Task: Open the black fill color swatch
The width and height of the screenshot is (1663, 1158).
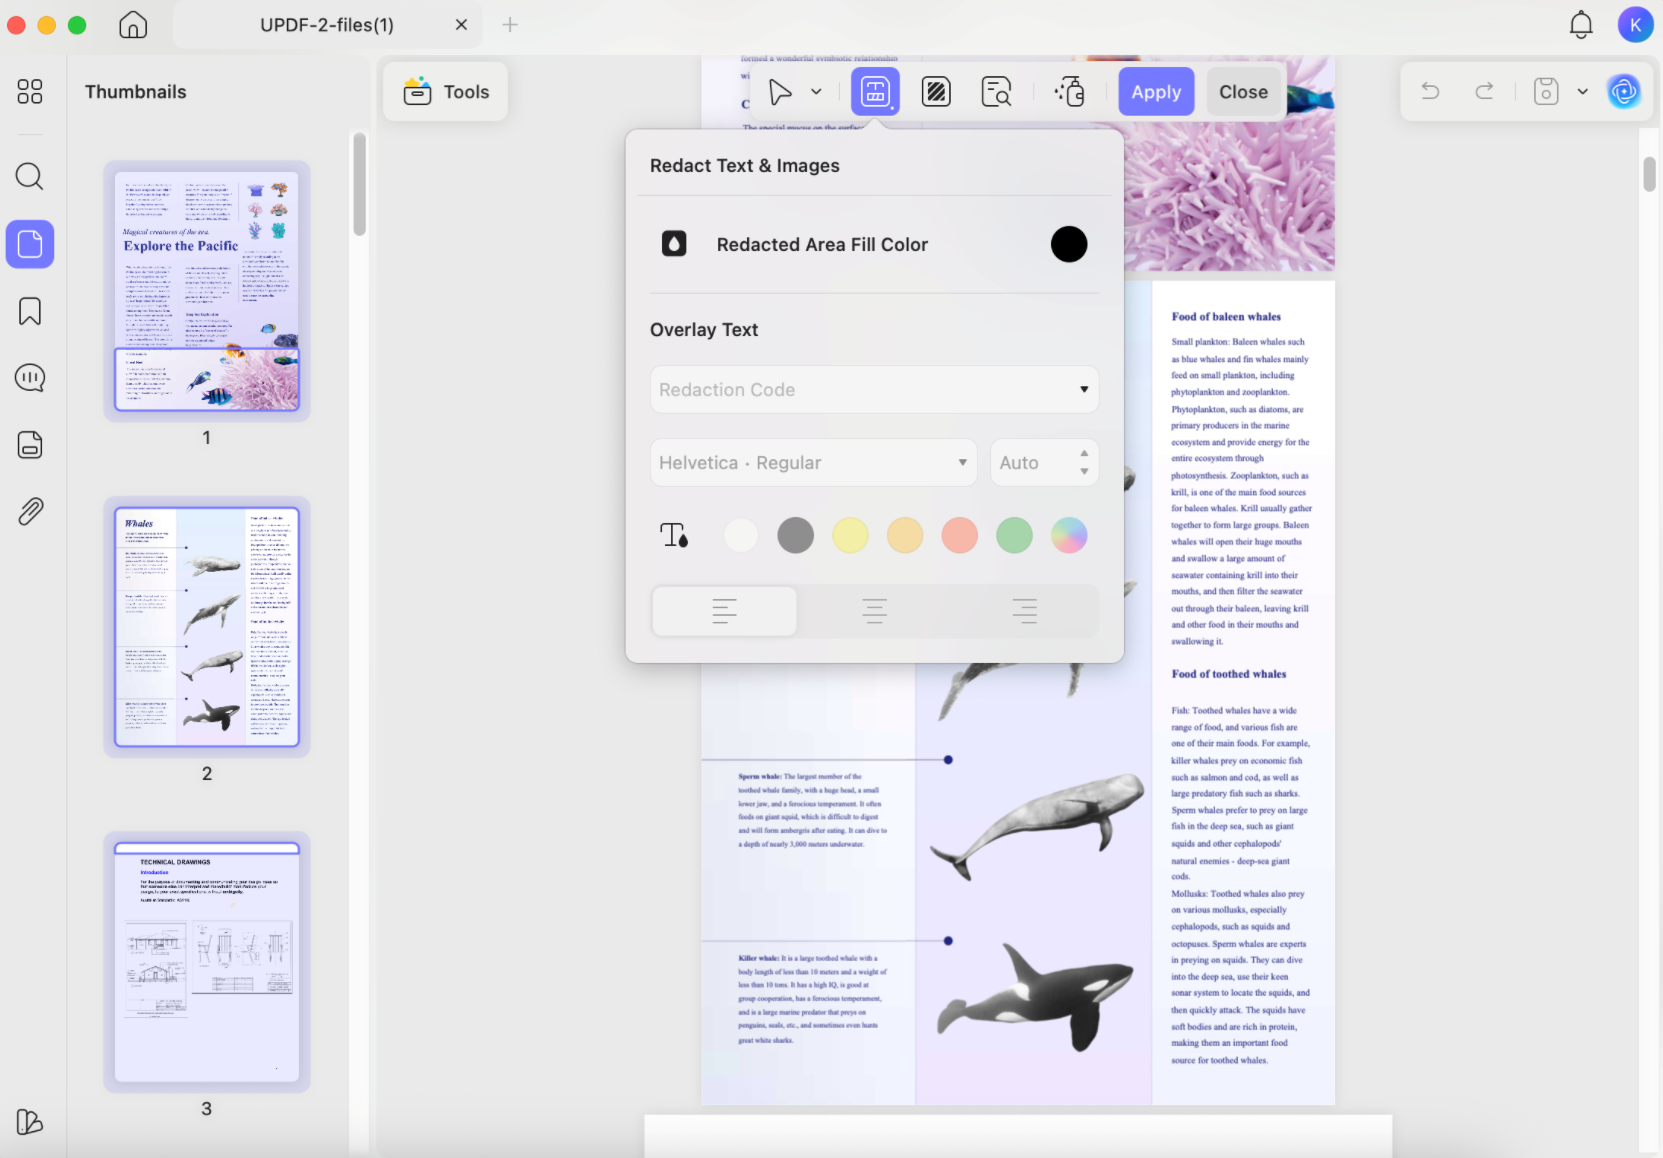Action: pyautogui.click(x=1069, y=244)
